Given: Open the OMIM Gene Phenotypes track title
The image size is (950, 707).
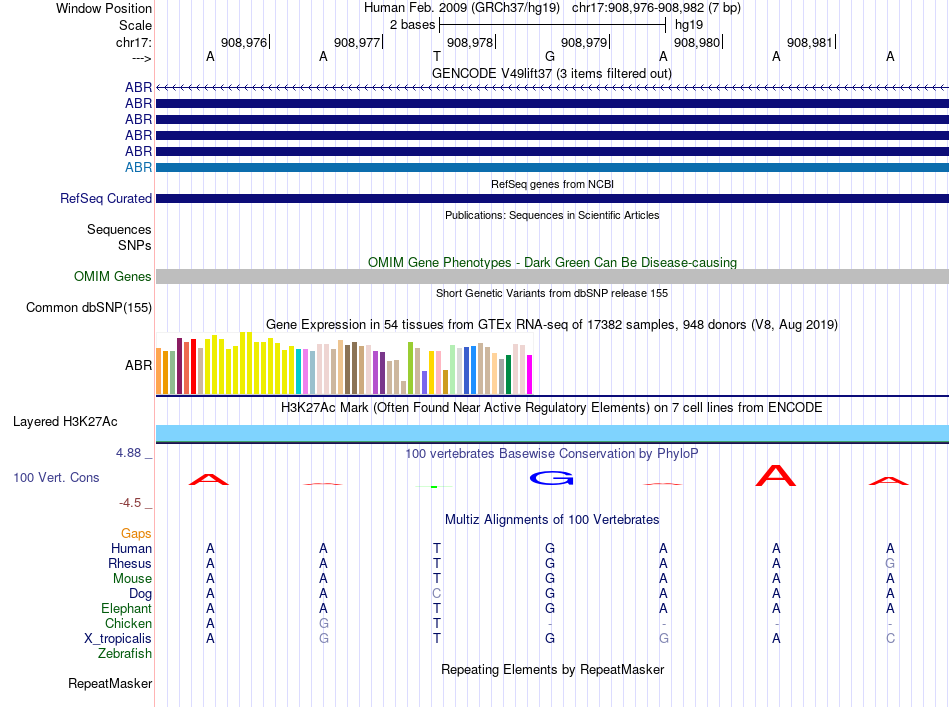Looking at the screenshot, I should [x=552, y=262].
